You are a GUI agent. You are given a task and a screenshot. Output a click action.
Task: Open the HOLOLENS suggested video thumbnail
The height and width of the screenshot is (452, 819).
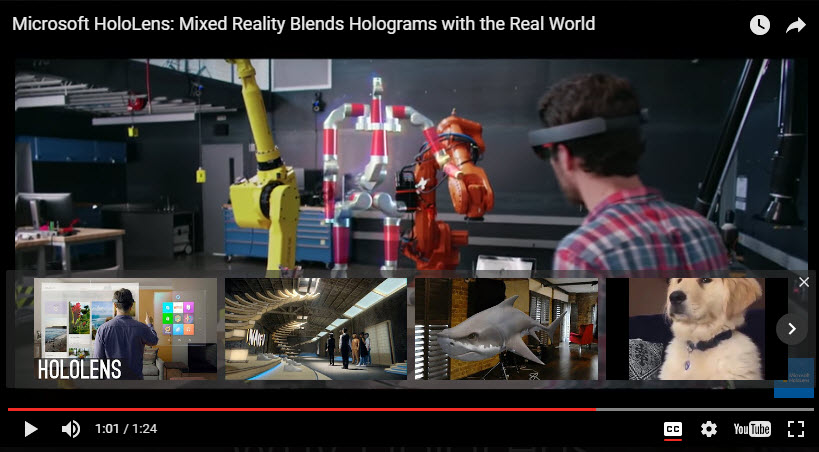[125, 328]
